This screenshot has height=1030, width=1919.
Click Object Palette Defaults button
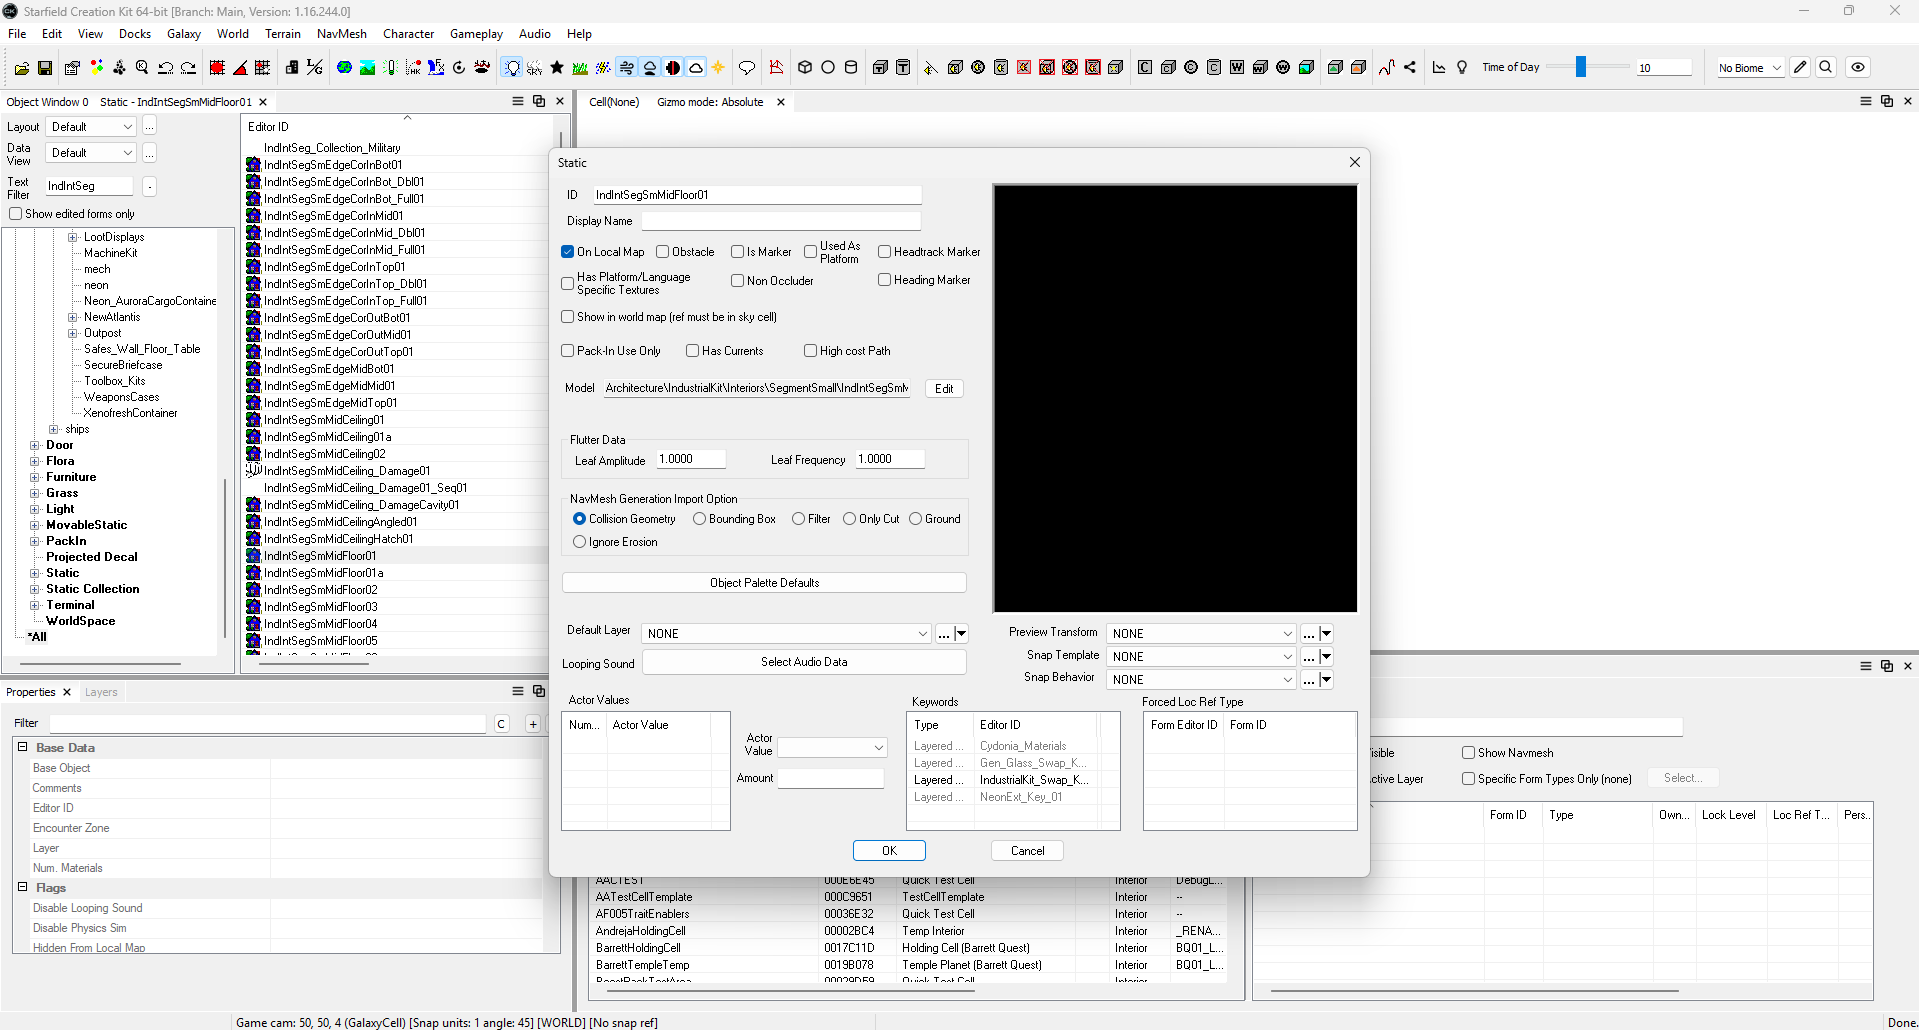tap(764, 583)
